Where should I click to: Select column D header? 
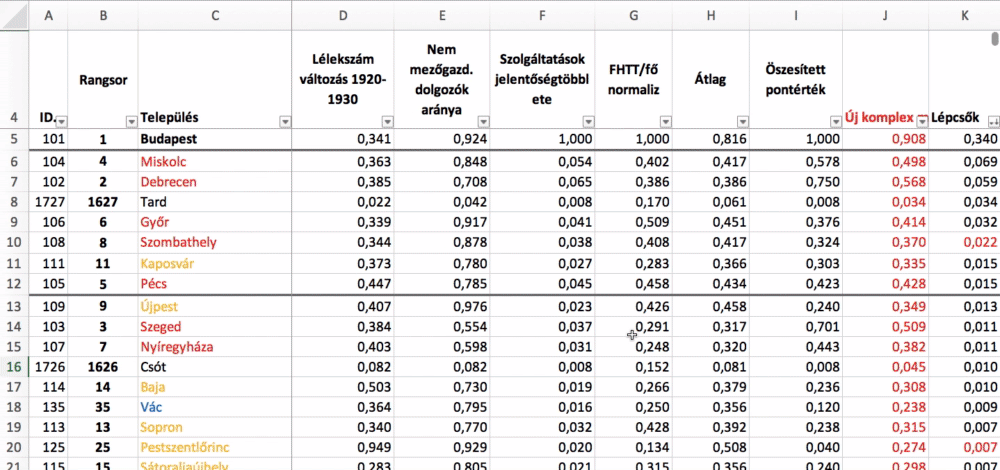[343, 16]
